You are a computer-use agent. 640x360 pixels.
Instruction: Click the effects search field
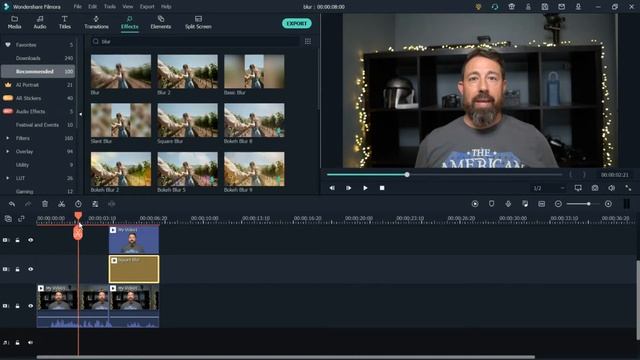[195, 41]
